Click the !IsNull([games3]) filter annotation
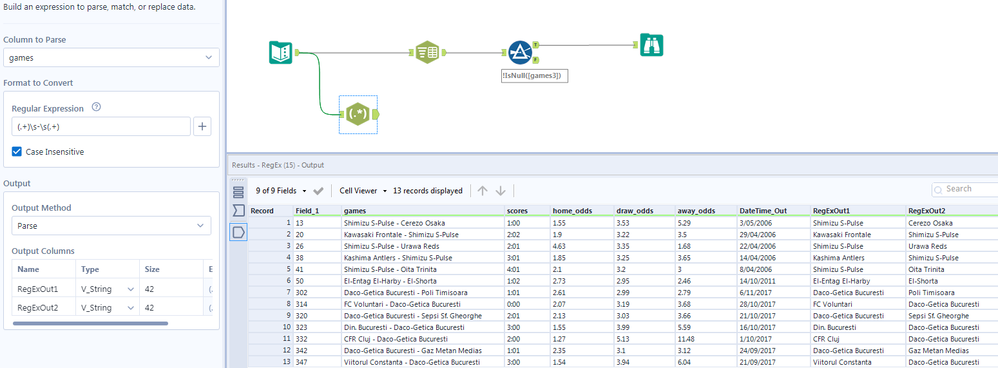Image resolution: width=998 pixels, height=368 pixels. (535, 75)
